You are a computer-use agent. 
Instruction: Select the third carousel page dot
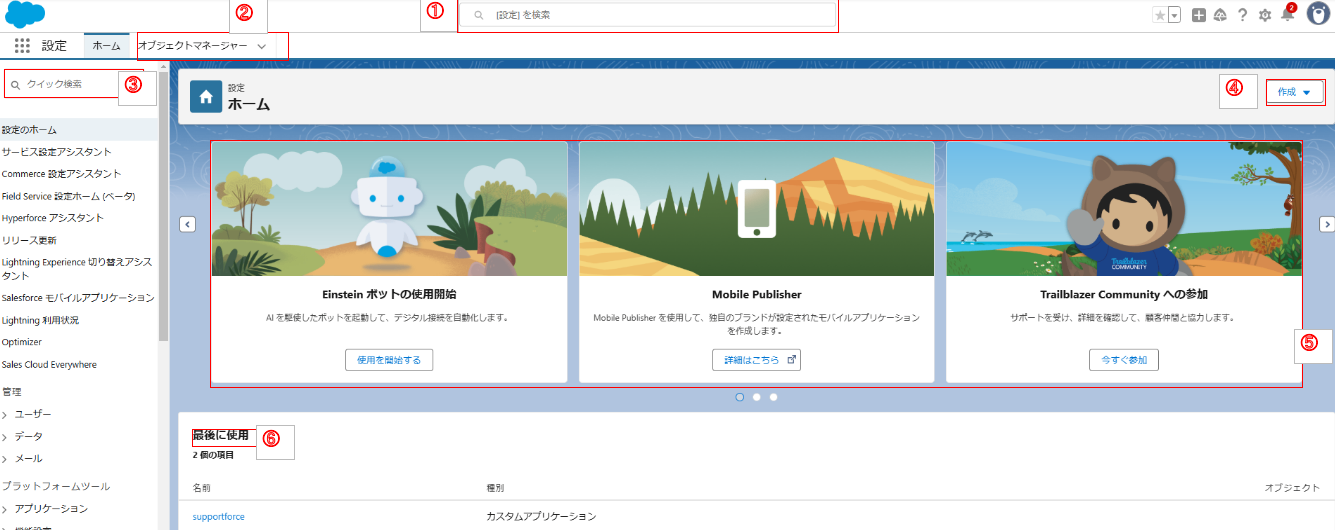tap(773, 397)
